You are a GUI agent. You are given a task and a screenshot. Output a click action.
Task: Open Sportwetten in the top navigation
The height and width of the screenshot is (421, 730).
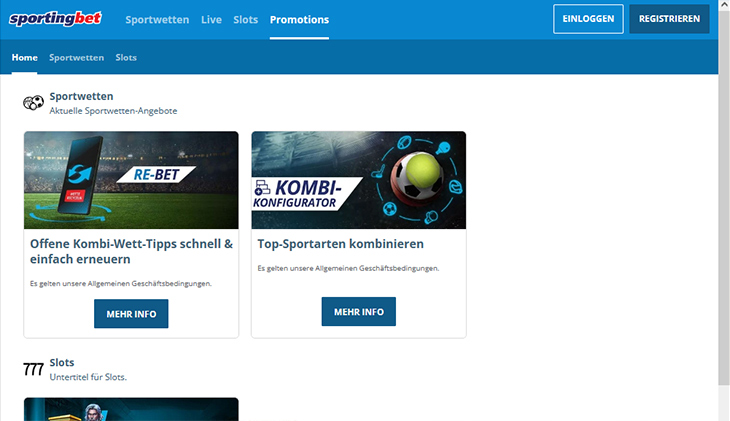(x=157, y=20)
